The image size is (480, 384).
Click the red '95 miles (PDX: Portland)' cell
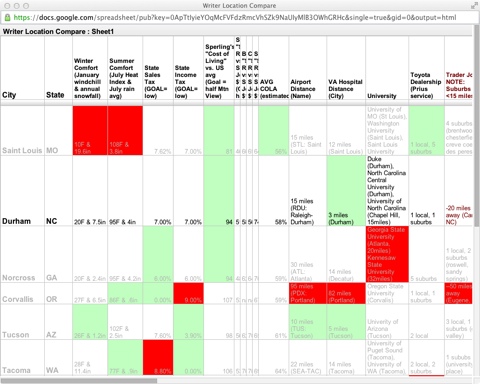tap(308, 293)
